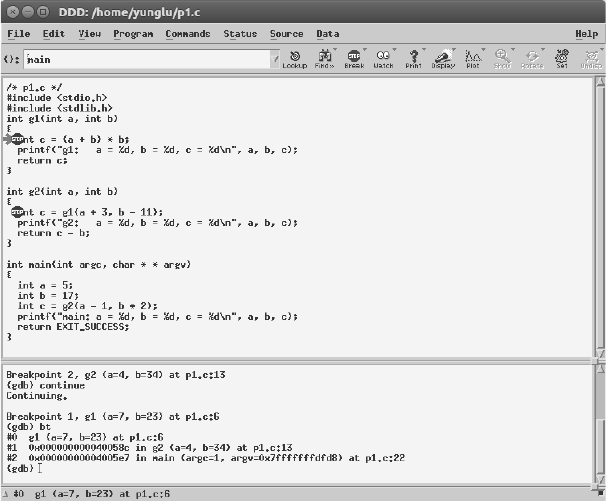Click the source pane scroll-up arrow
This screenshot has width=606, height=501.
[600, 82]
